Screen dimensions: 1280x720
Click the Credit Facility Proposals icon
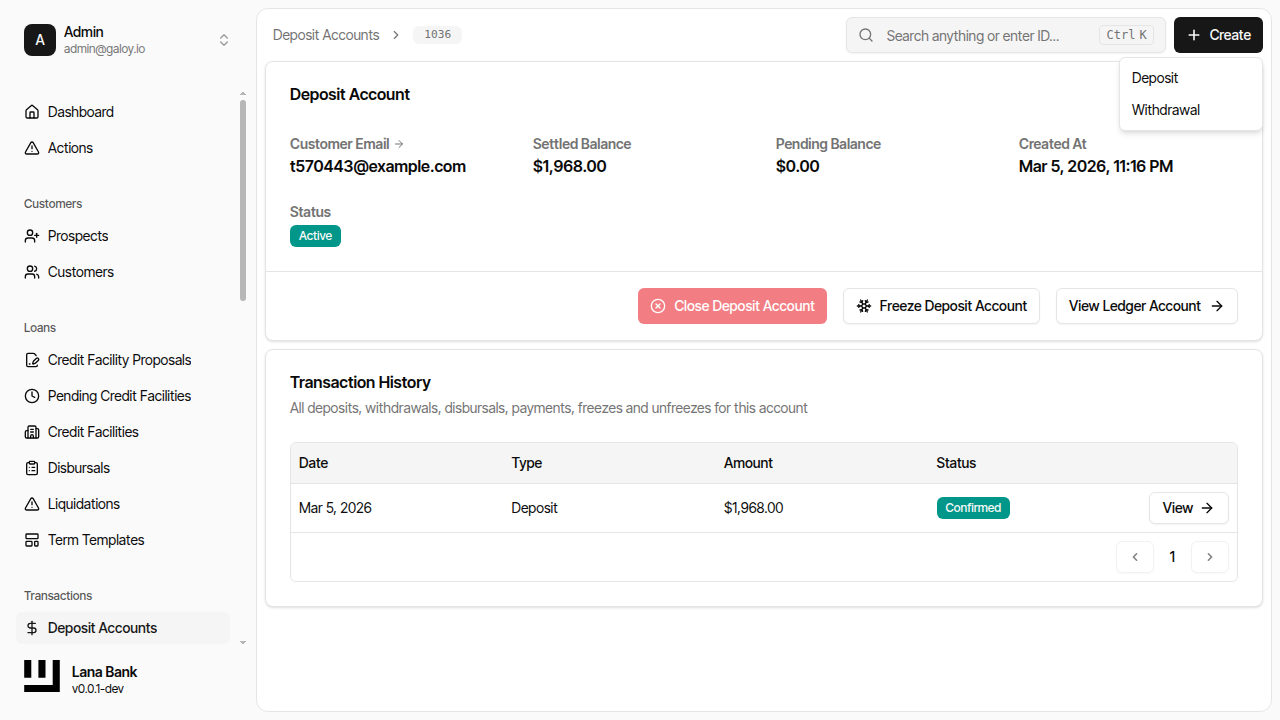point(34,359)
